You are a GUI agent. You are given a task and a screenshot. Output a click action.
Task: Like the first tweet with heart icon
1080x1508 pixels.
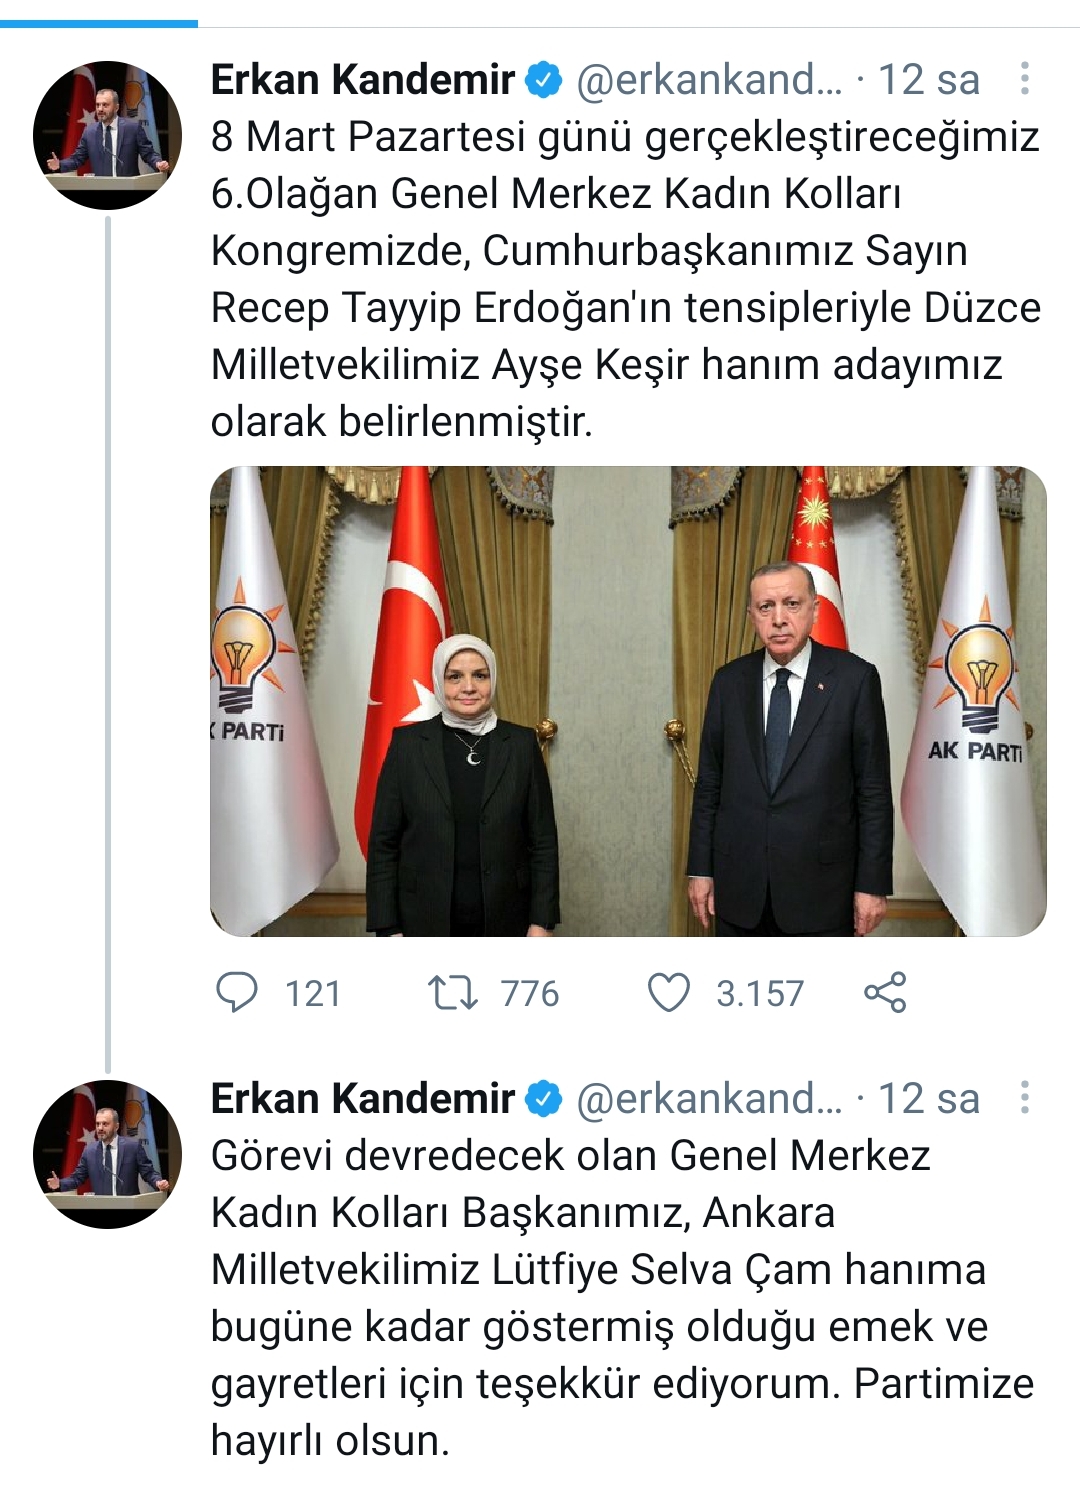pyautogui.click(x=669, y=993)
